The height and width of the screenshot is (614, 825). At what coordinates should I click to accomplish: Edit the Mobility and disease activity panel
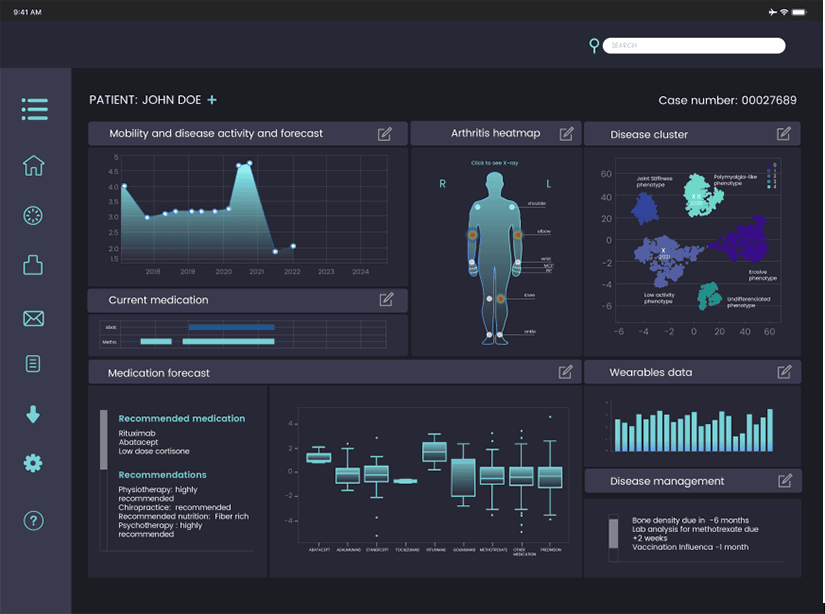coord(385,134)
